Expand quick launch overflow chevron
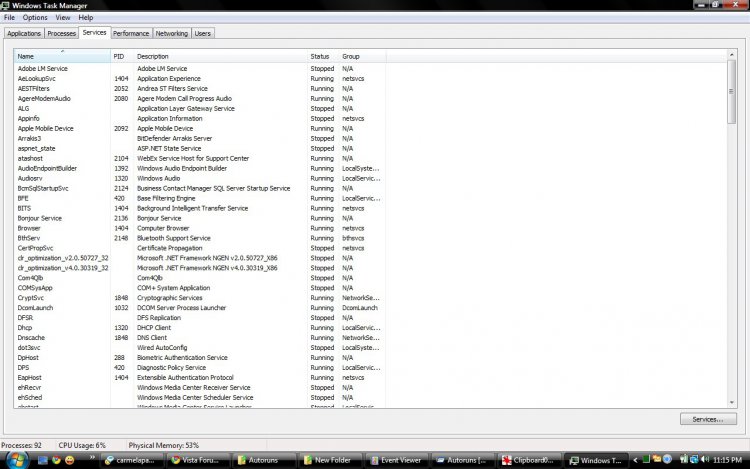Screen dimensions: 750x469 pyautogui.click(x=92, y=458)
